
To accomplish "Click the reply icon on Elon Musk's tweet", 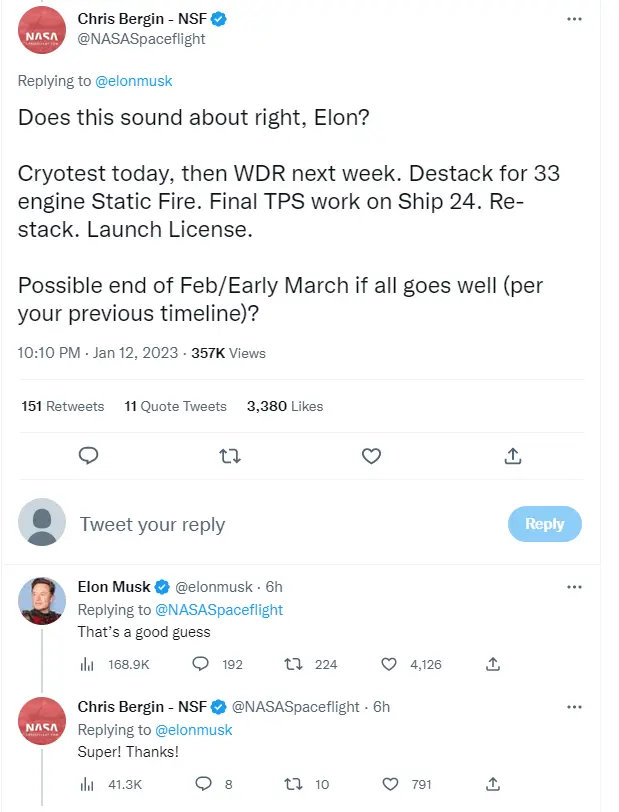I will tap(200, 663).
